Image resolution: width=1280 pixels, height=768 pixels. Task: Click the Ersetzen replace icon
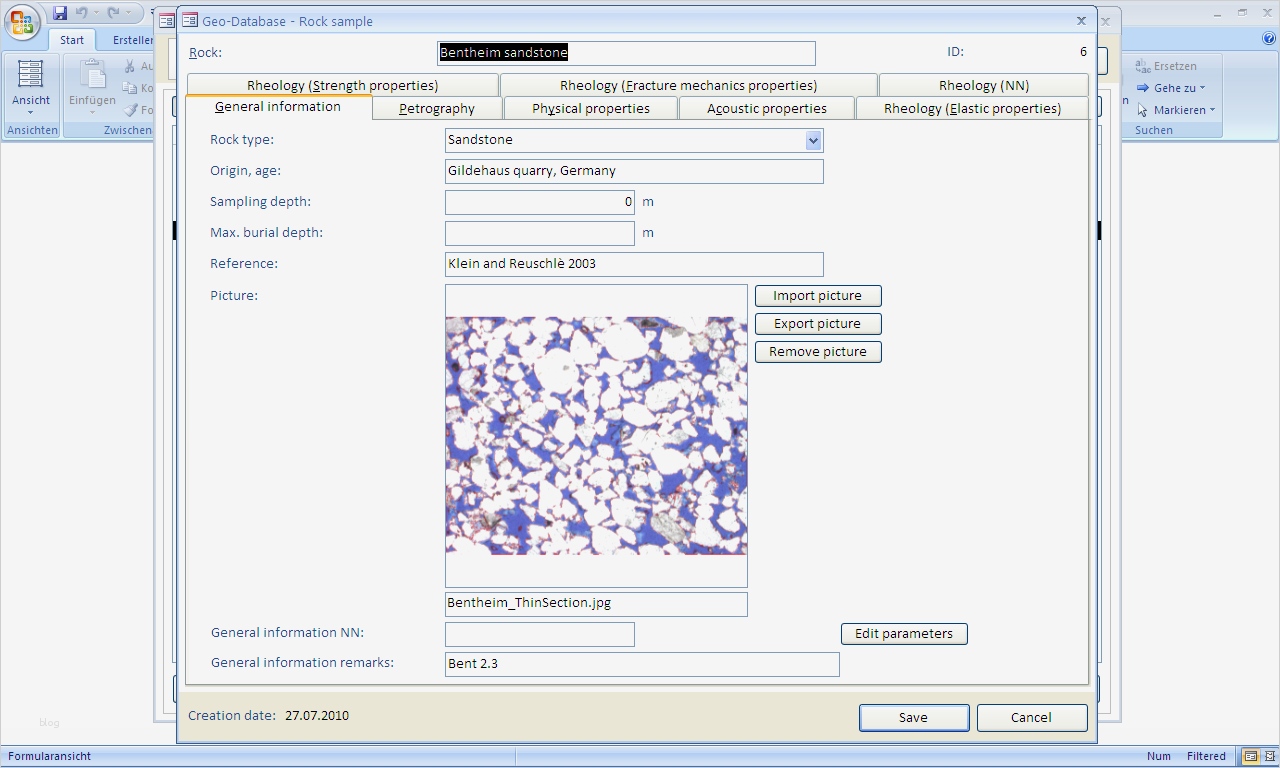click(1142, 66)
